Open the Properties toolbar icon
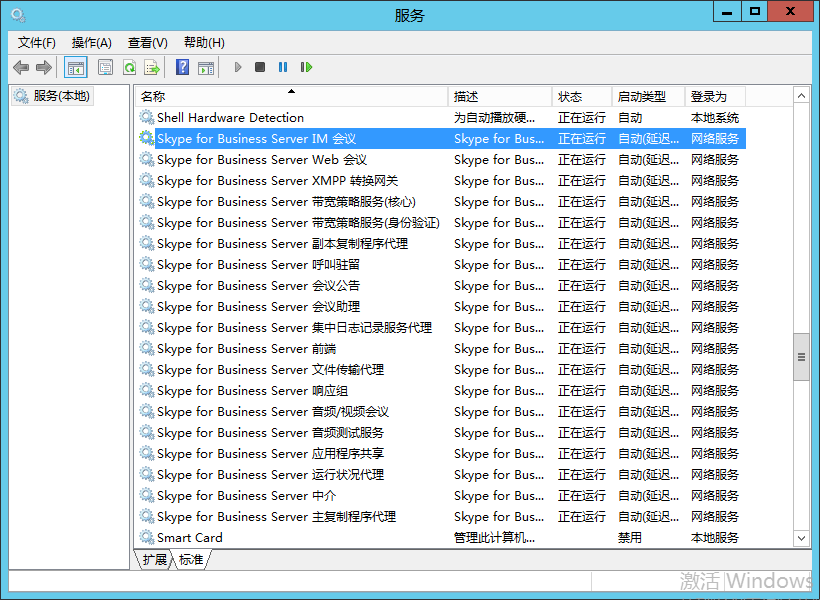This screenshot has width=820, height=600. pos(106,67)
